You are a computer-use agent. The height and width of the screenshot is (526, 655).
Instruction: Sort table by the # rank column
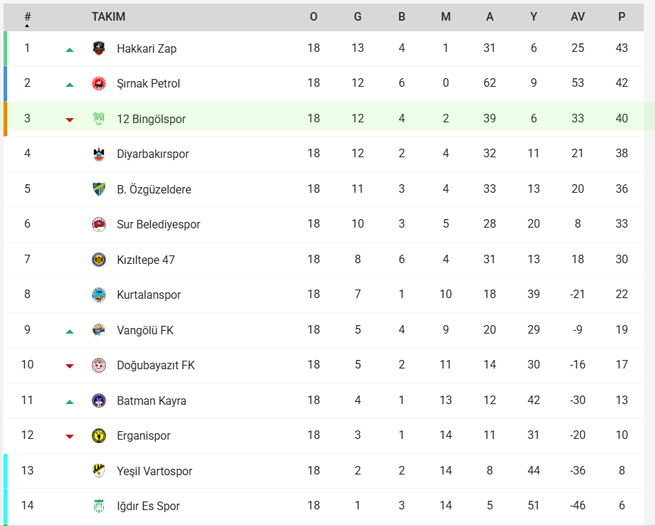click(x=27, y=17)
